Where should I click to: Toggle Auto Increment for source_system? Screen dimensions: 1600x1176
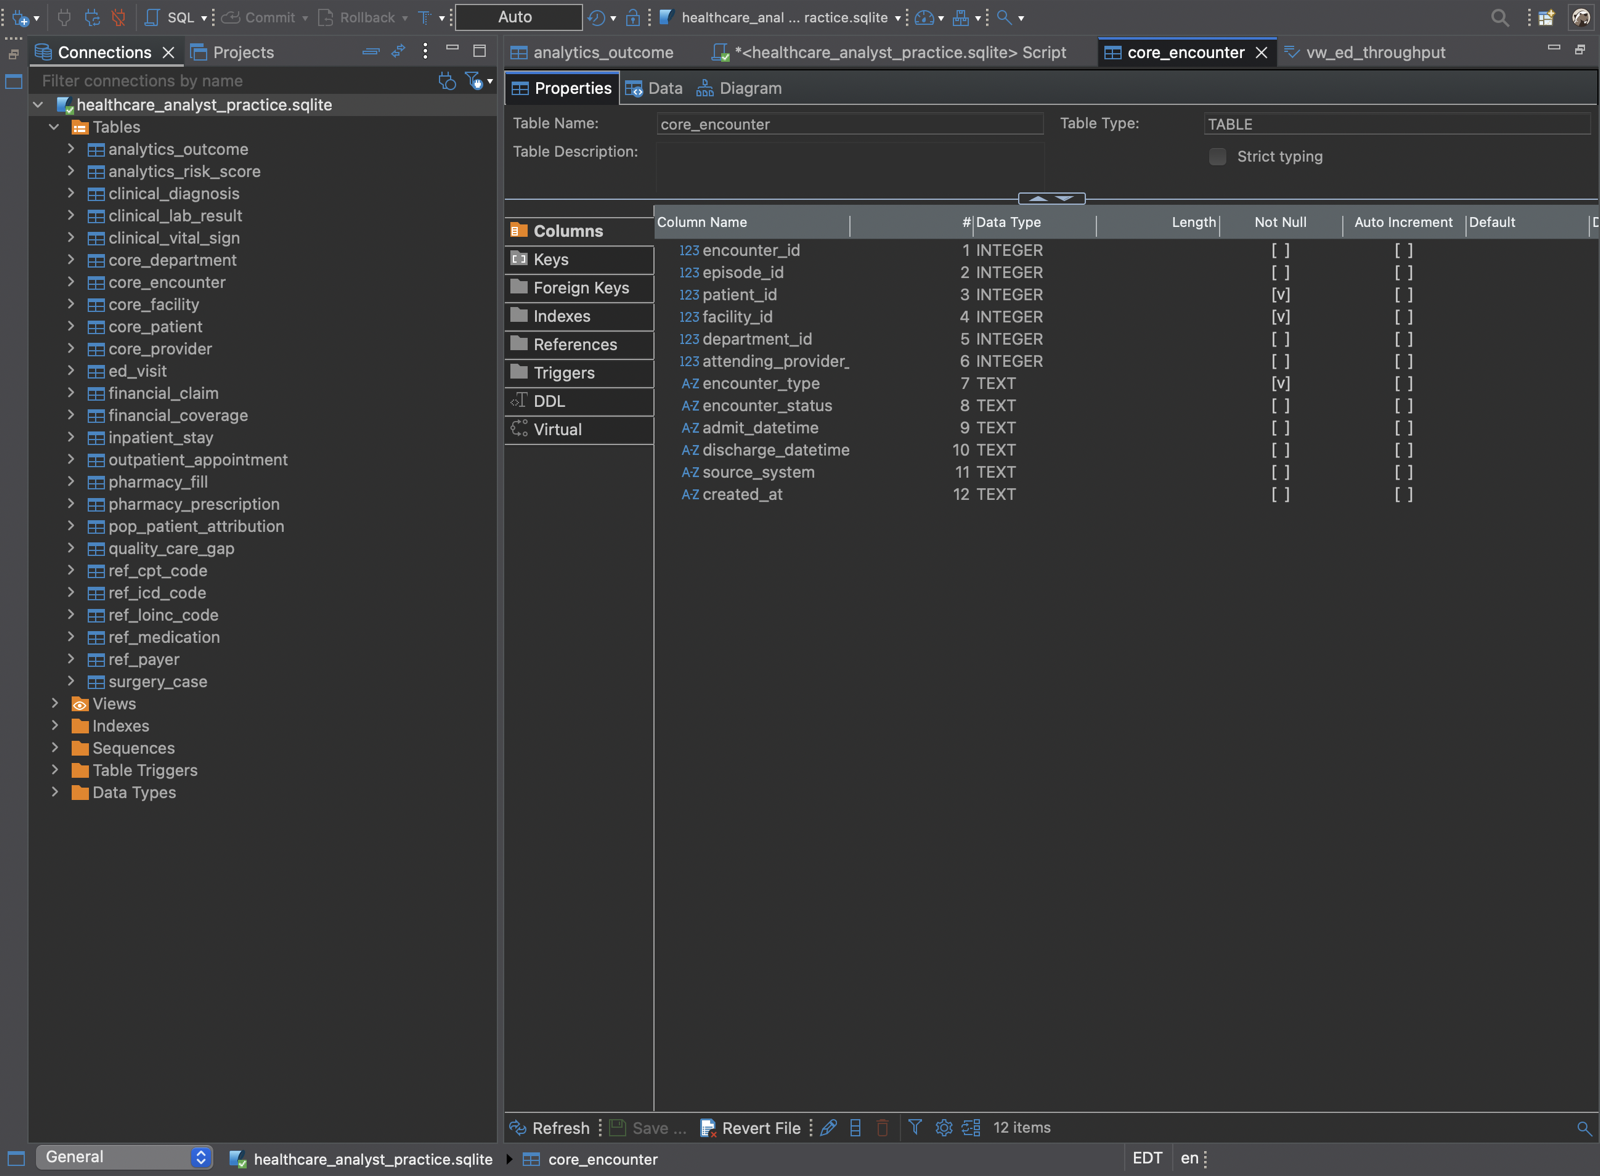pos(1403,473)
